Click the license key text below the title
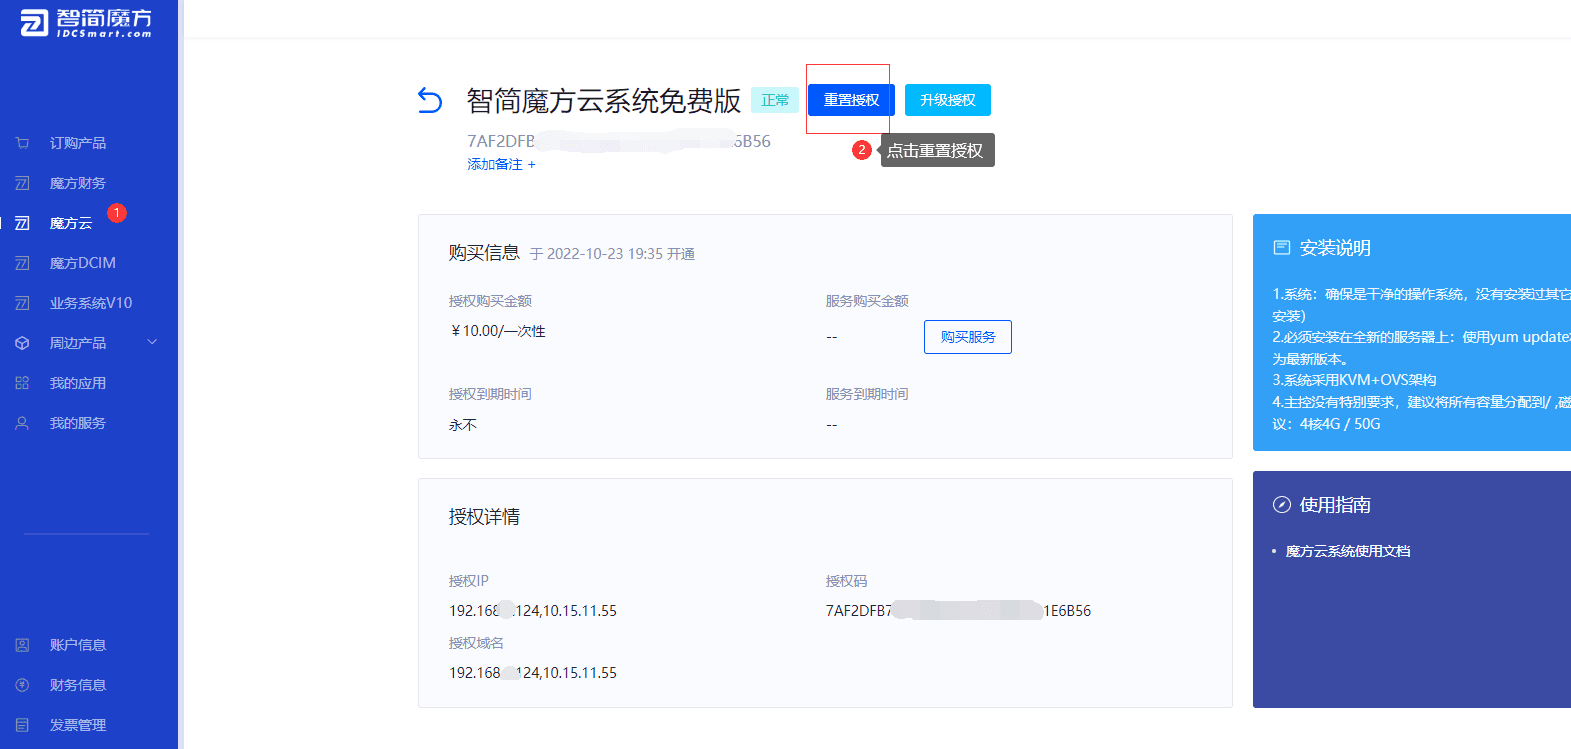 (619, 141)
